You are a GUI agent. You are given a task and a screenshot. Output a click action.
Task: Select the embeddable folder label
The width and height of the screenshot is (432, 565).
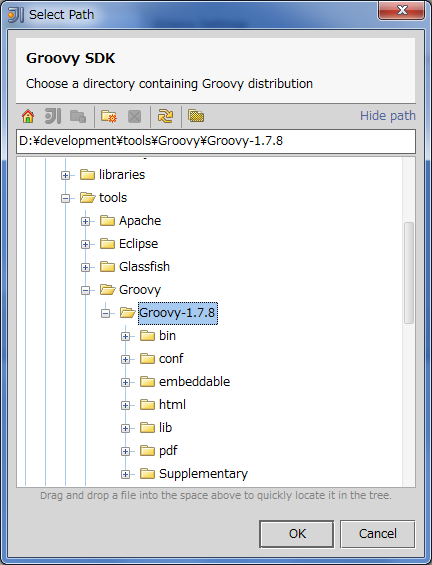[194, 382]
